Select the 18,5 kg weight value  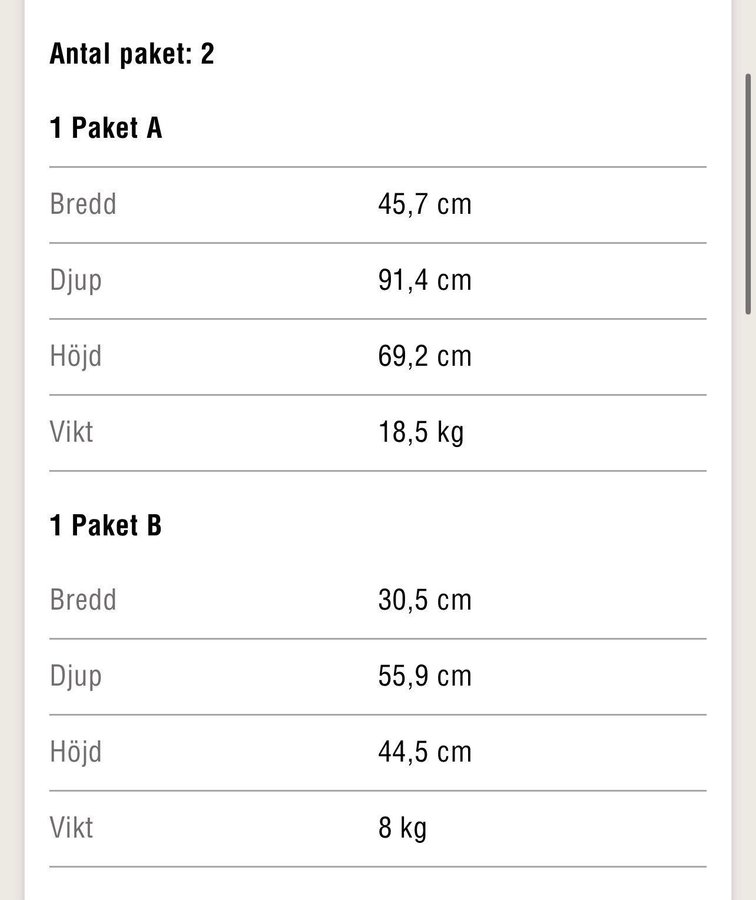421,432
